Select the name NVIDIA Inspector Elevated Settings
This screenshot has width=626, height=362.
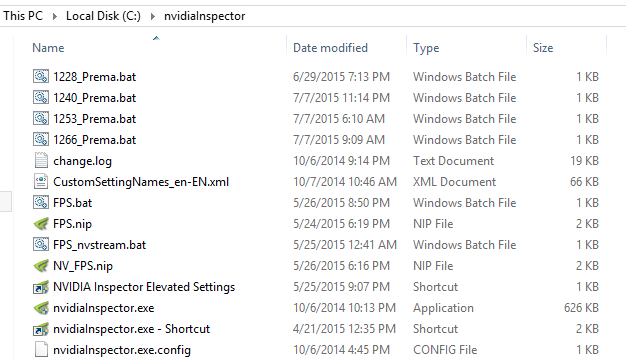click(144, 287)
